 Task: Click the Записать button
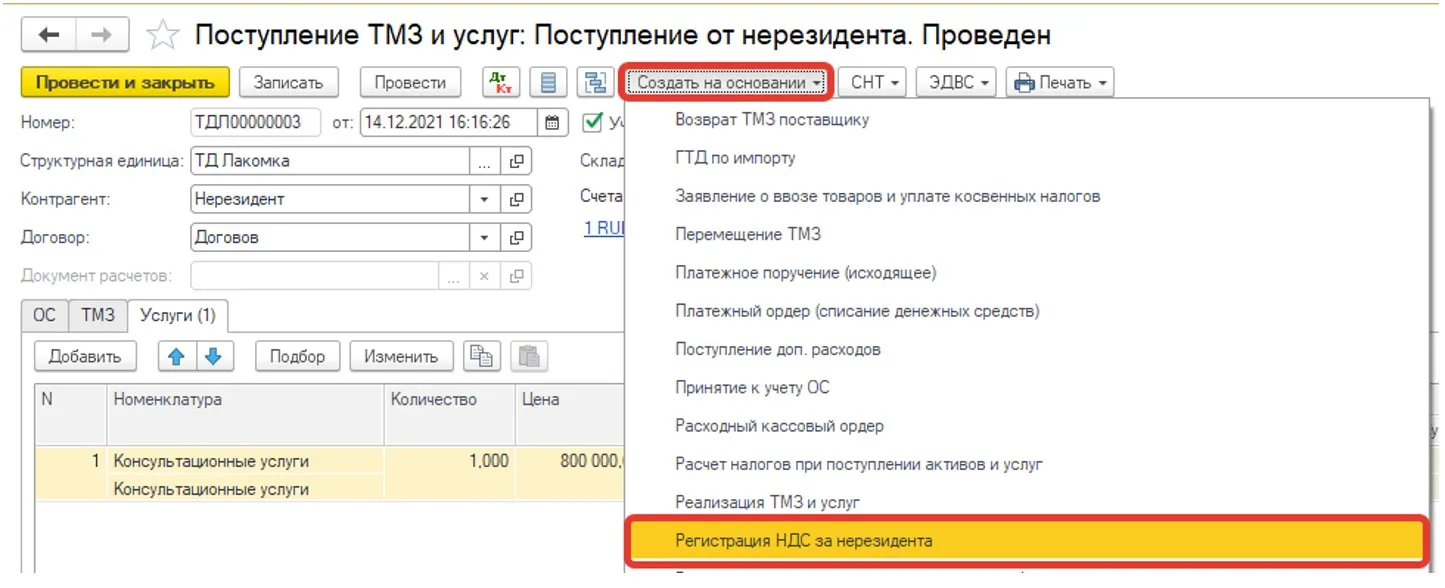click(289, 83)
